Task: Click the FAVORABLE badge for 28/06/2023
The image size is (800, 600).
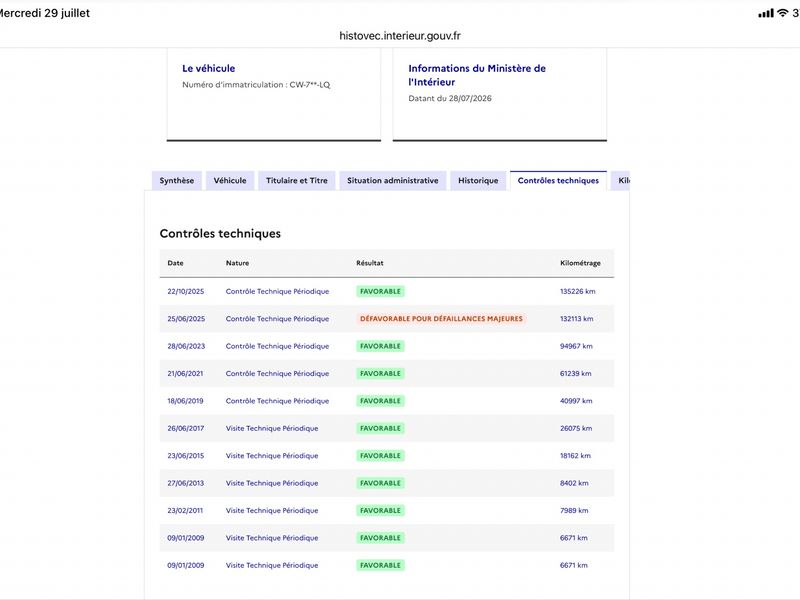Action: click(x=381, y=346)
